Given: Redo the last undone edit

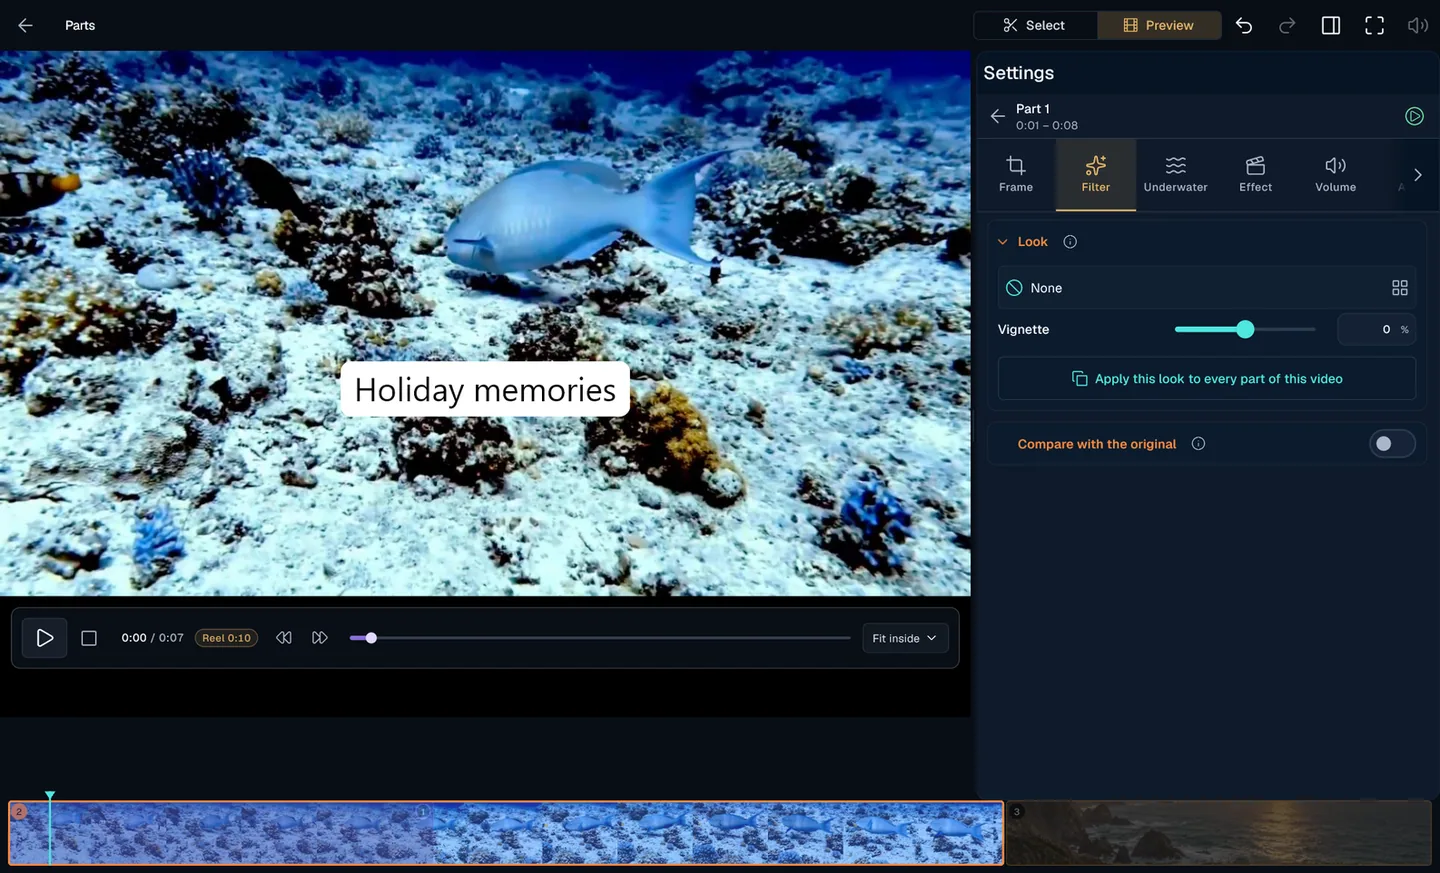Looking at the screenshot, I should pos(1287,25).
